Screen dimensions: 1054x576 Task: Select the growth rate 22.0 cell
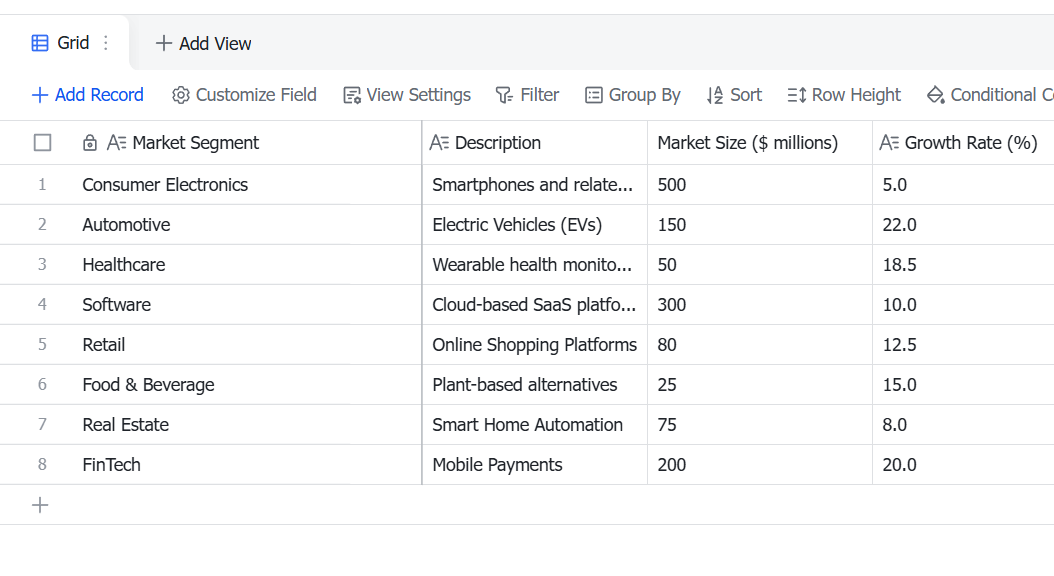[963, 224]
